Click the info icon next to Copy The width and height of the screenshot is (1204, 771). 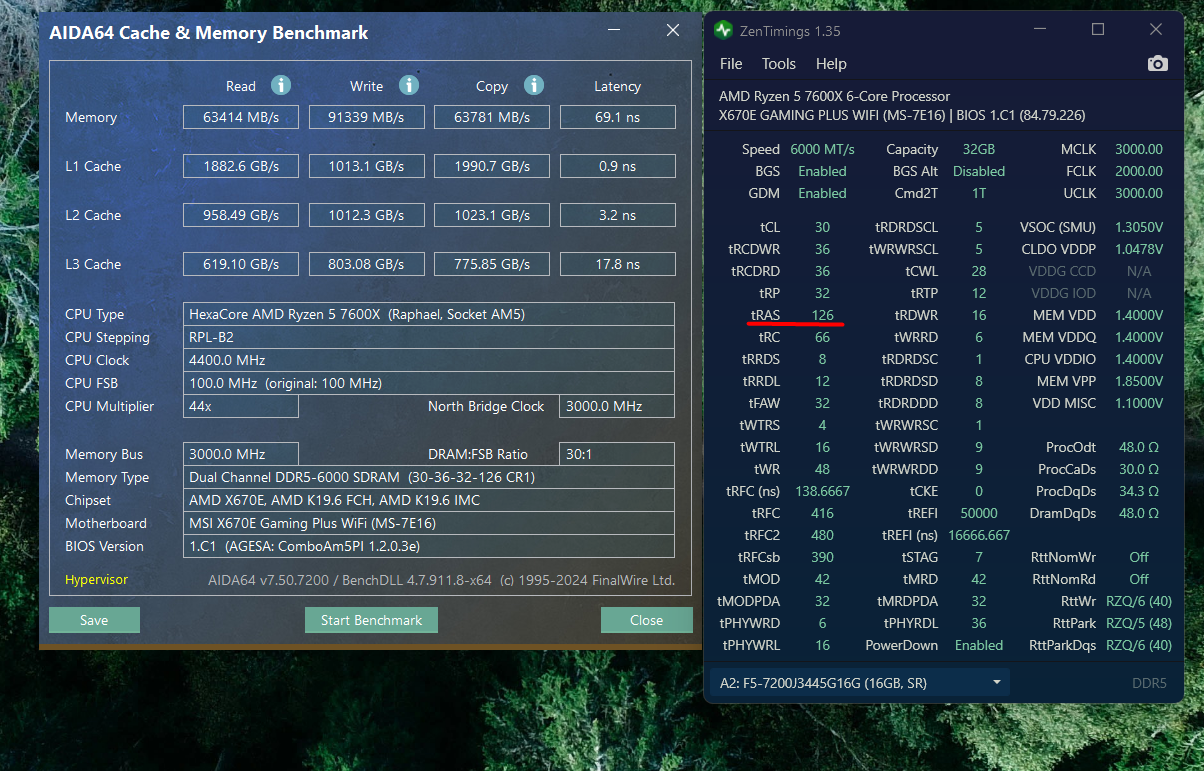(534, 85)
